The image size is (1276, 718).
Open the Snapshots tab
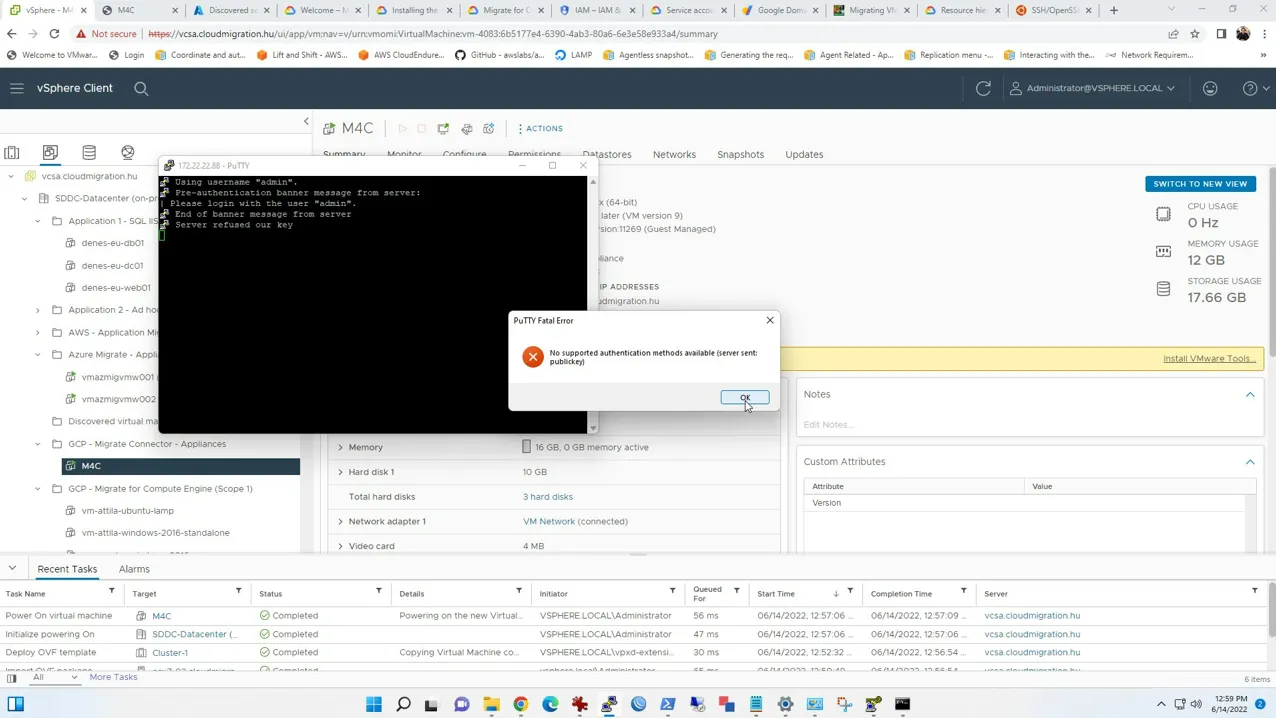[740, 155]
